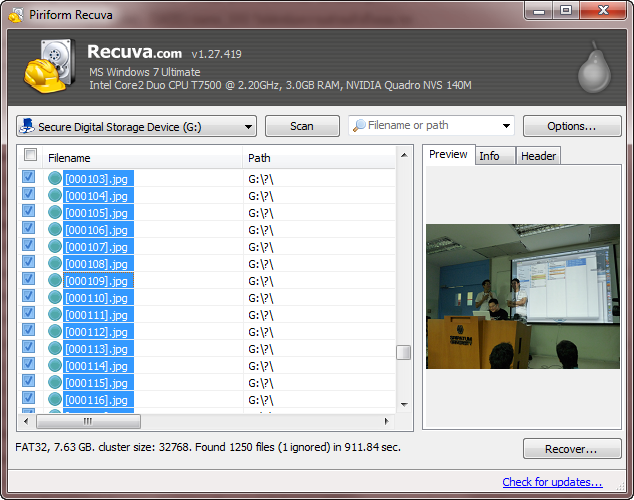The image size is (634, 500).
Task: Click the drive icon in the device selector
Action: (x=27, y=126)
